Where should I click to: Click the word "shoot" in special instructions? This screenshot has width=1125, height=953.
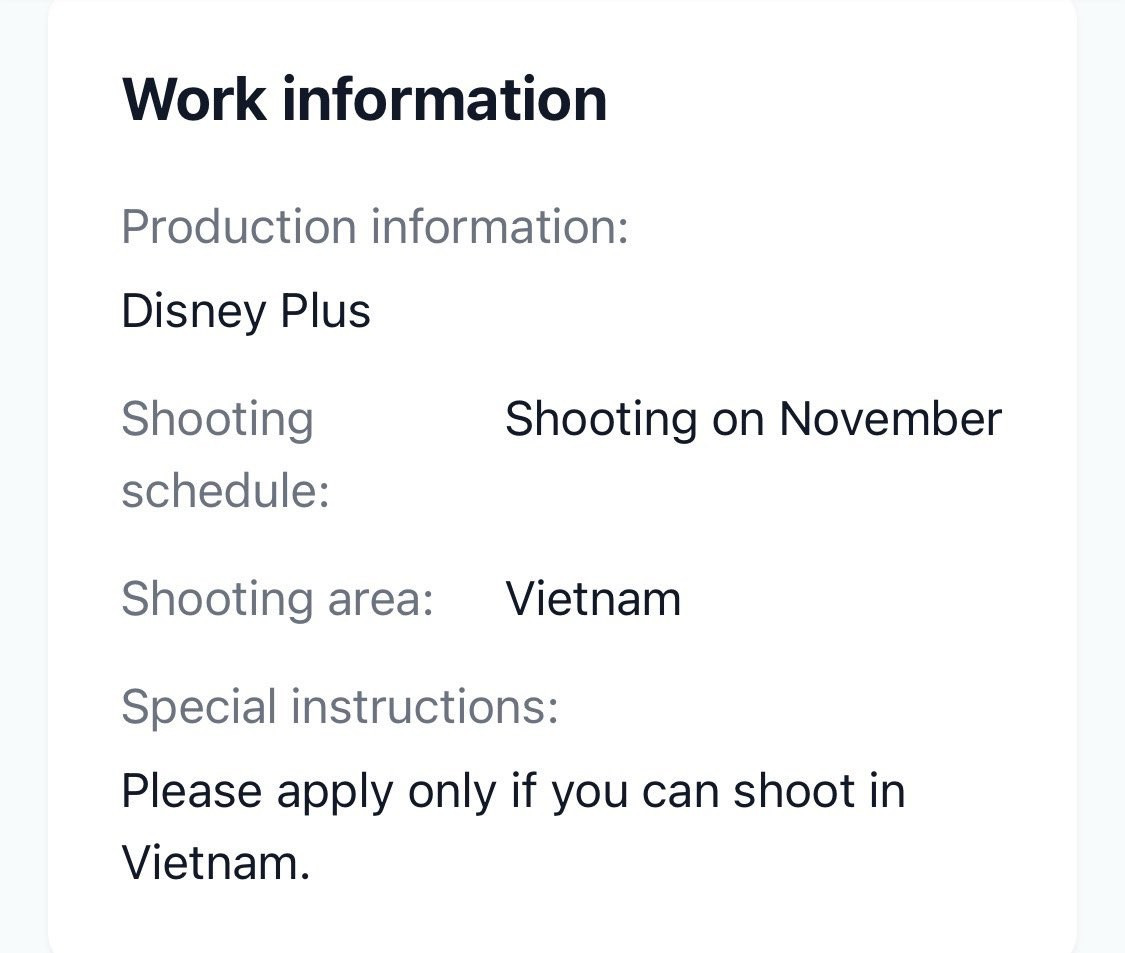(x=795, y=791)
